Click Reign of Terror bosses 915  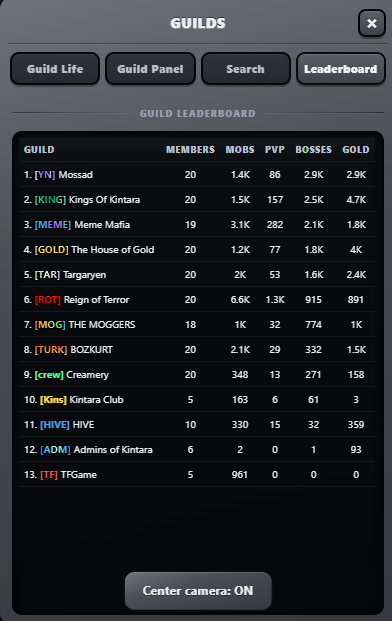tap(314, 299)
